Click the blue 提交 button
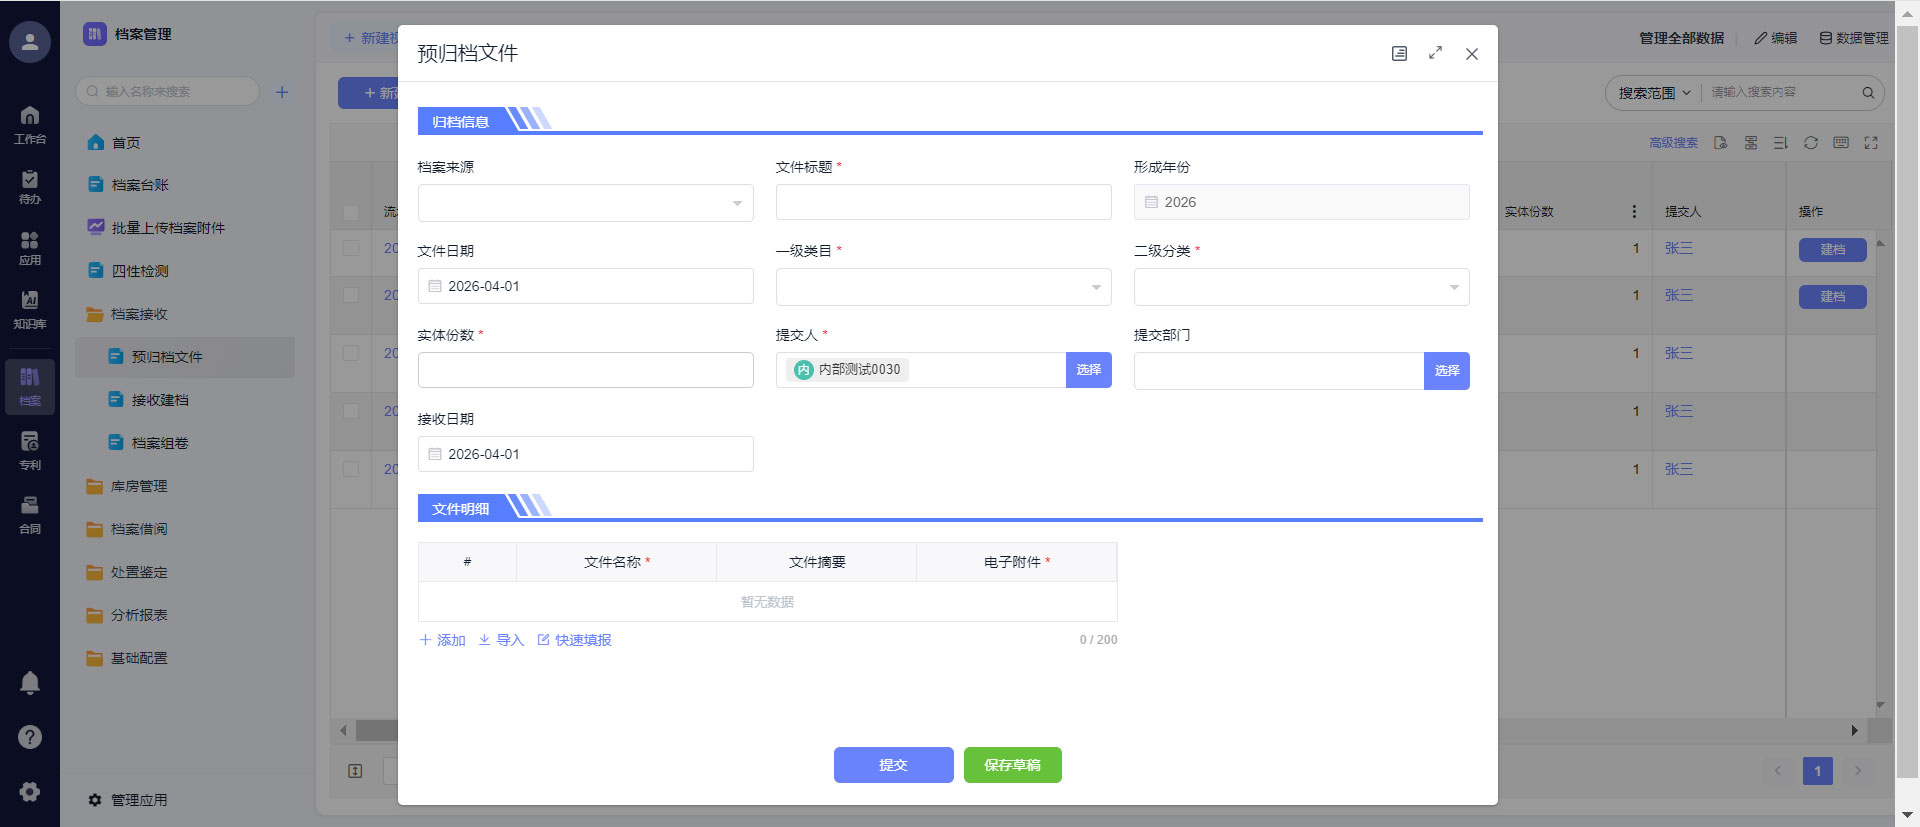The height and width of the screenshot is (827, 1920). (893, 765)
